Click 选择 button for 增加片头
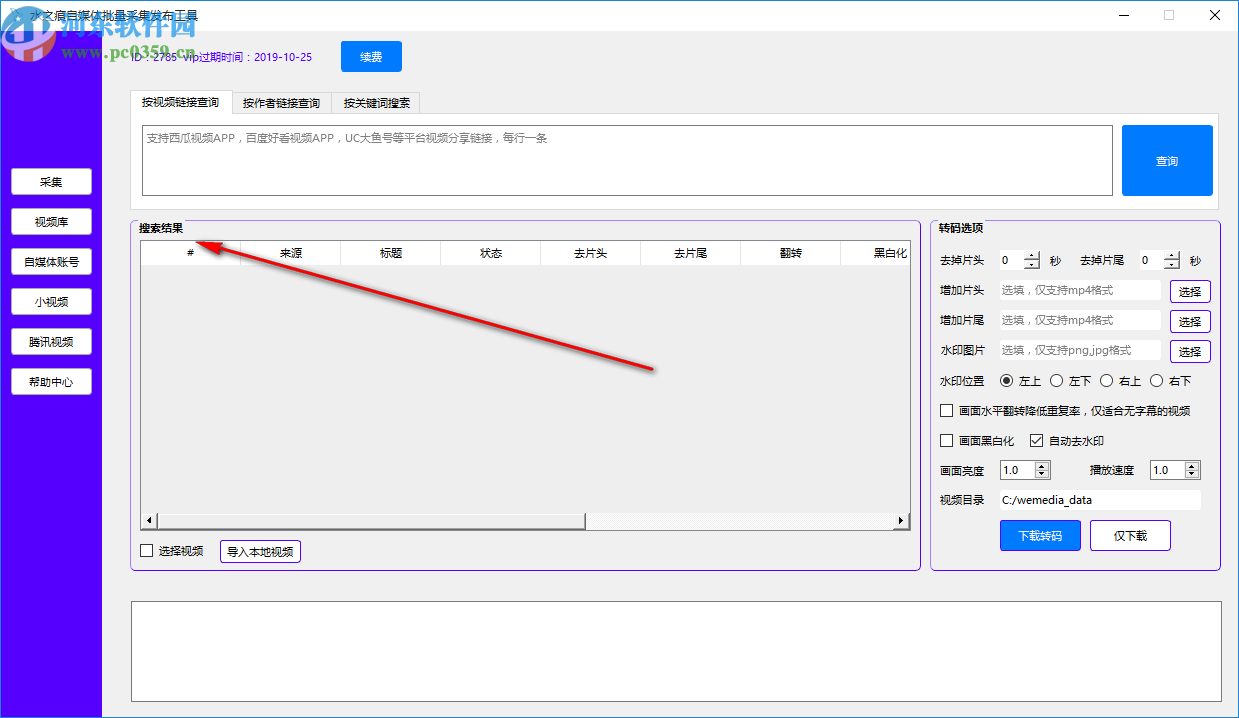The image size is (1239, 718). [1190, 292]
